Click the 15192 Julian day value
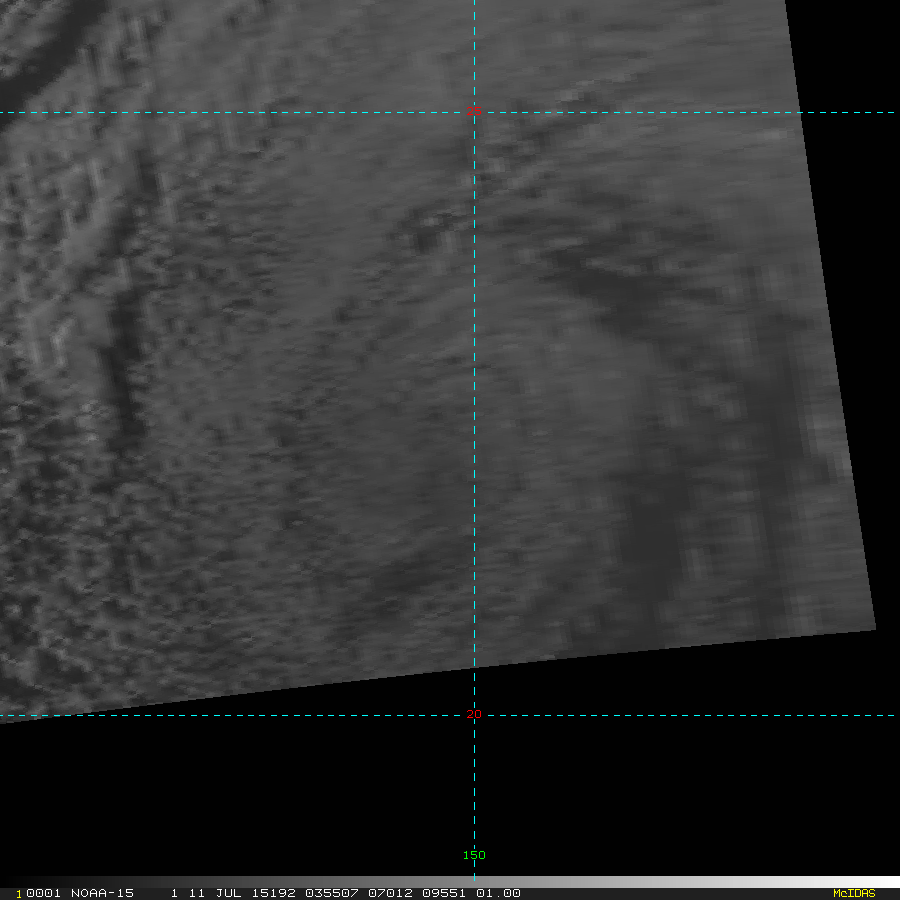The width and height of the screenshot is (900, 900). [273, 893]
